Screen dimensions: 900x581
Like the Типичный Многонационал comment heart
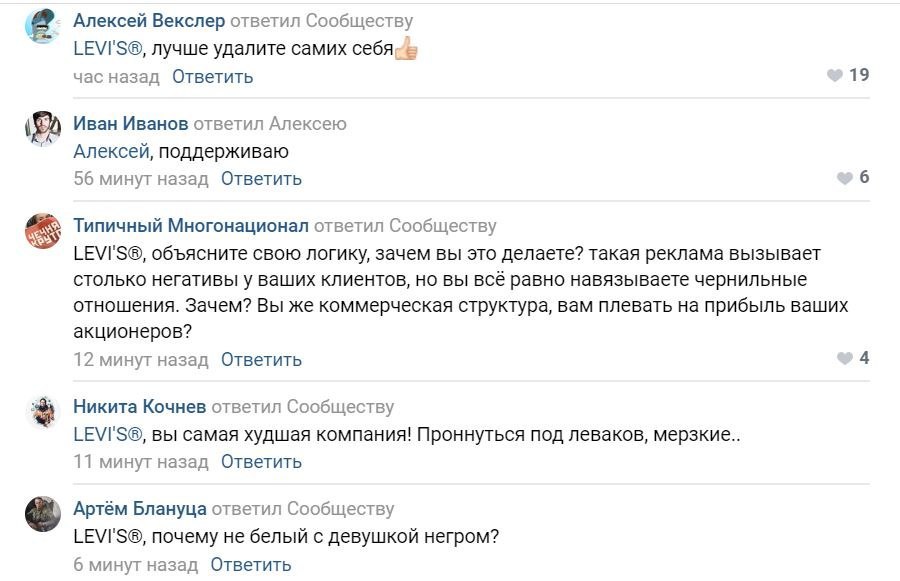click(x=845, y=358)
